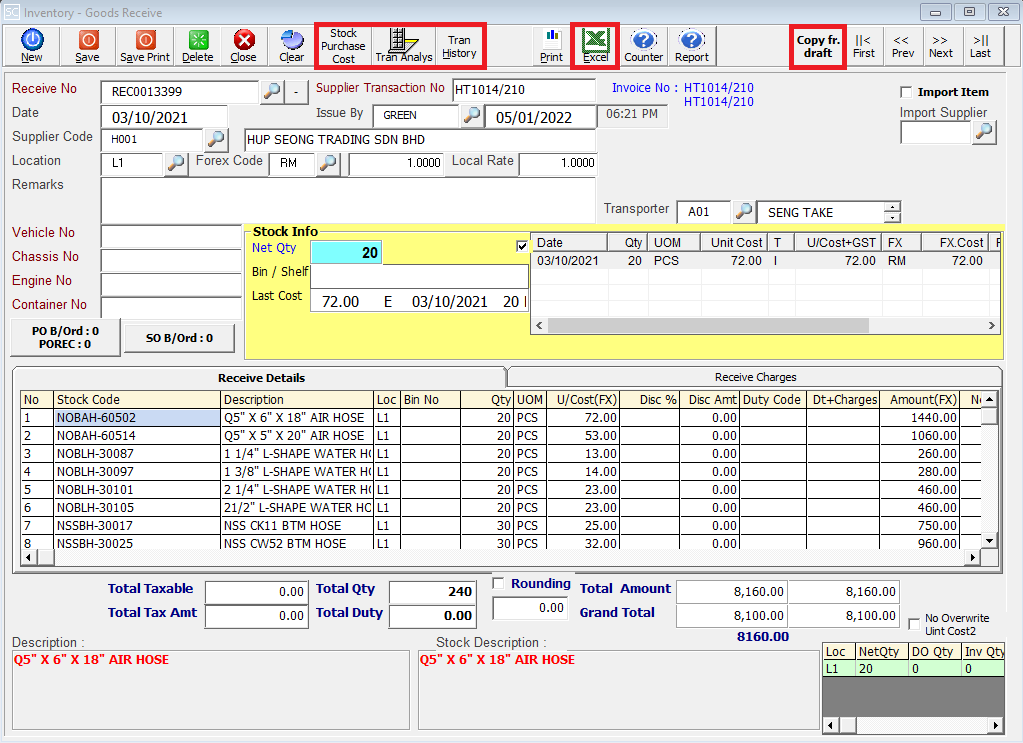Click the Rounding amount field
Viewport: 1023px width, 743px height.
point(529,608)
